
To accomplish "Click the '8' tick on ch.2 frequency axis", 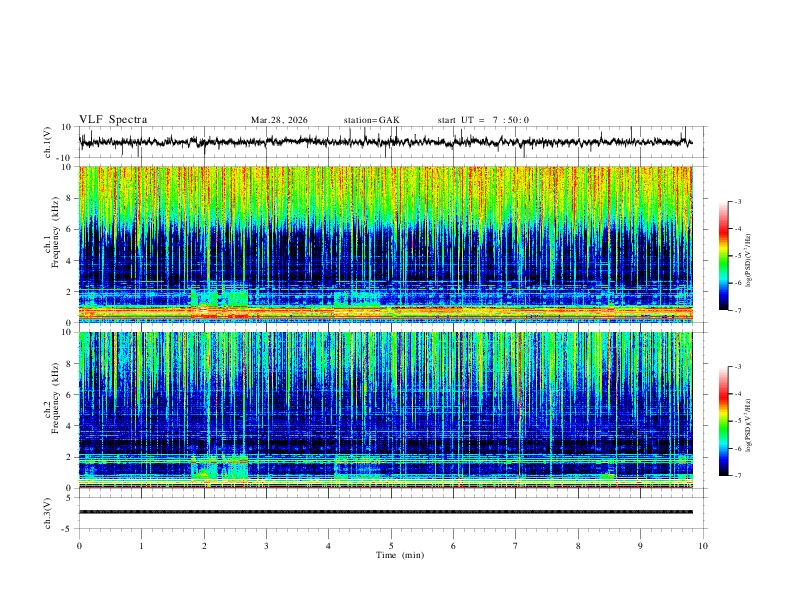I will pos(69,364).
